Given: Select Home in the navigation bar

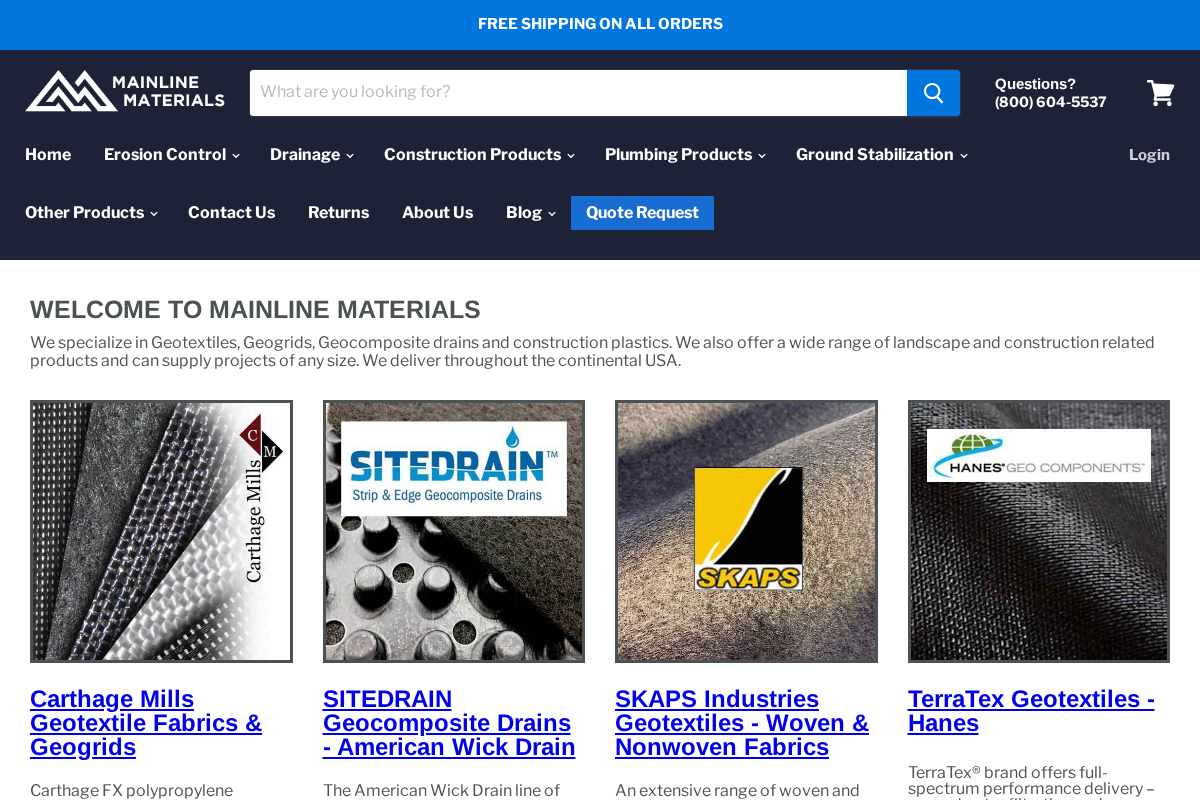Looking at the screenshot, I should pyautogui.click(x=48, y=154).
